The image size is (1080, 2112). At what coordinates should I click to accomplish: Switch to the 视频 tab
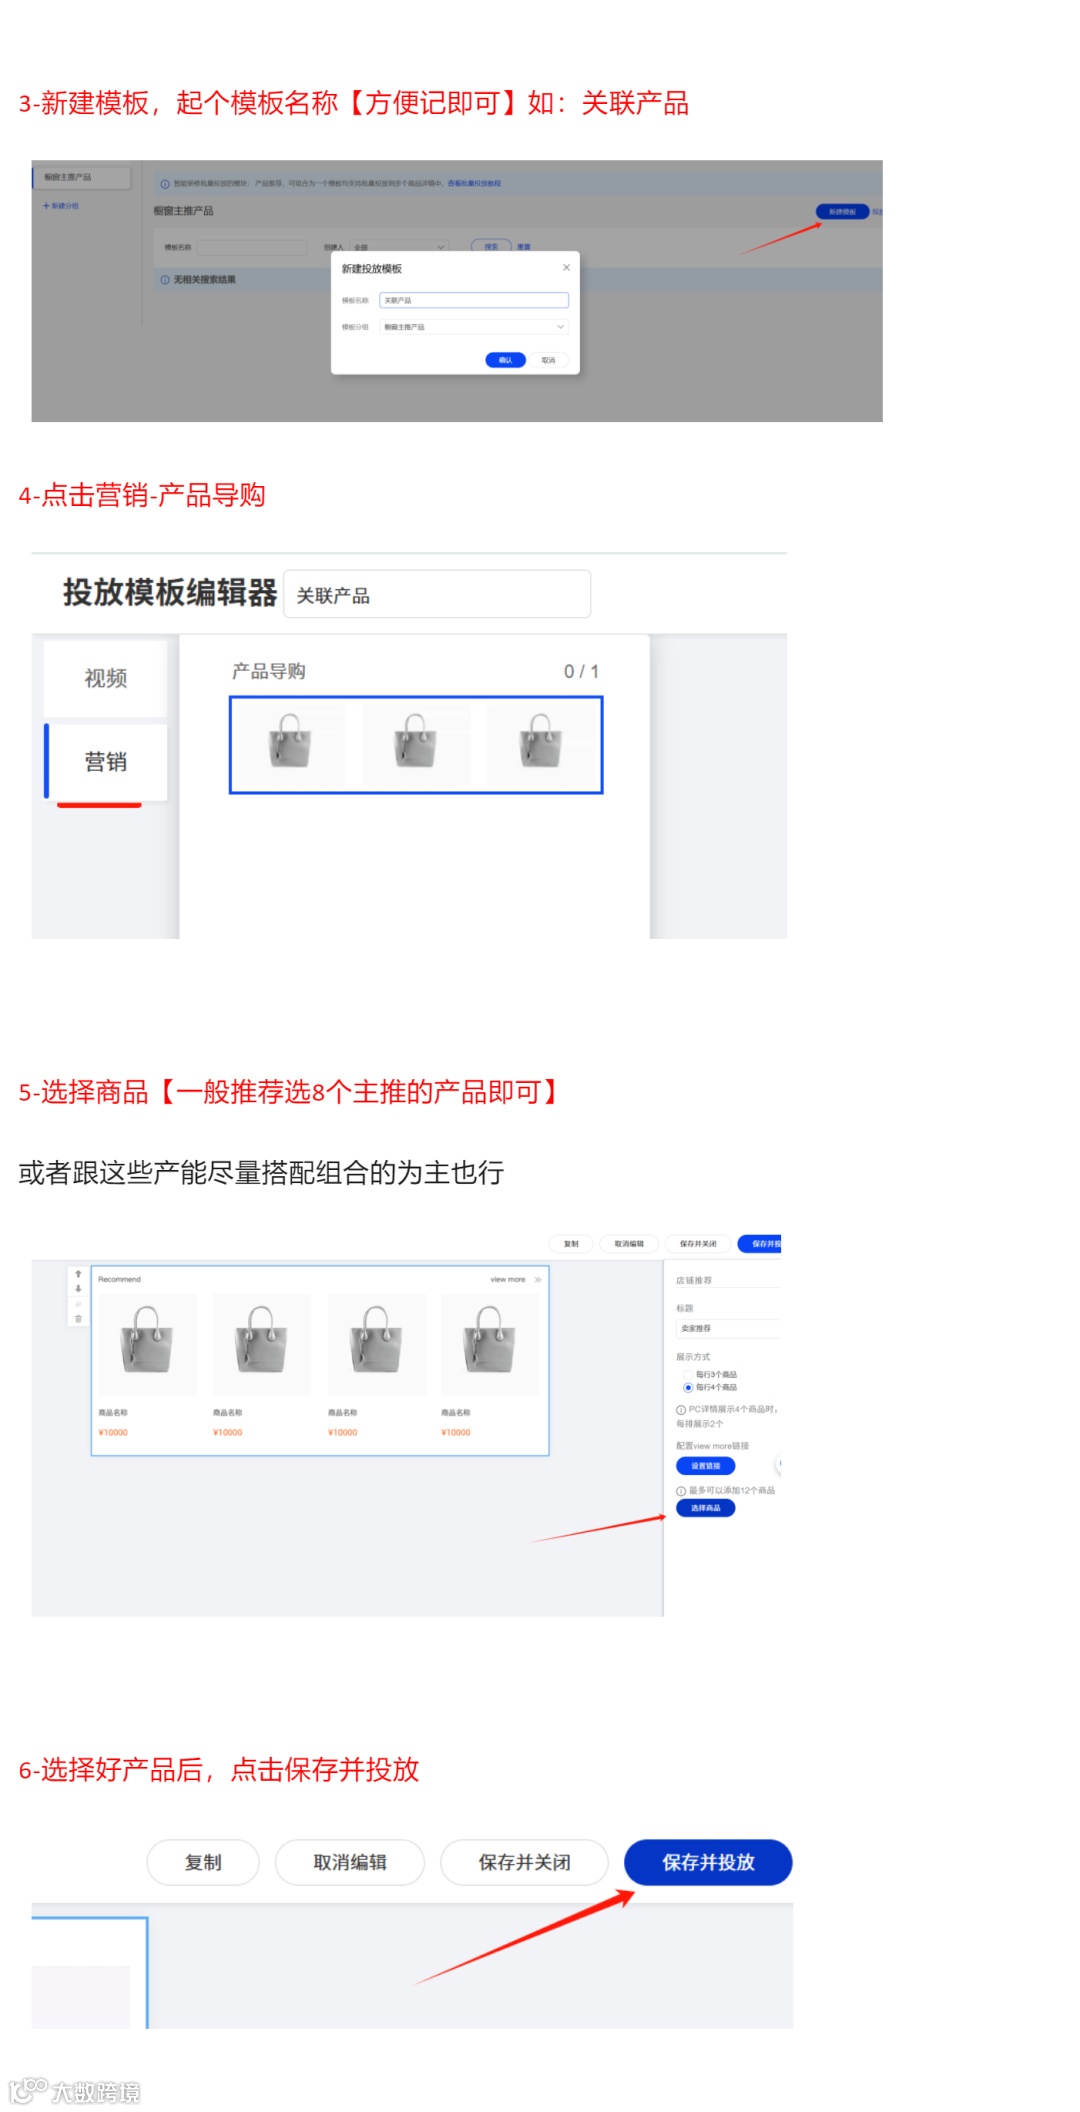[105, 678]
